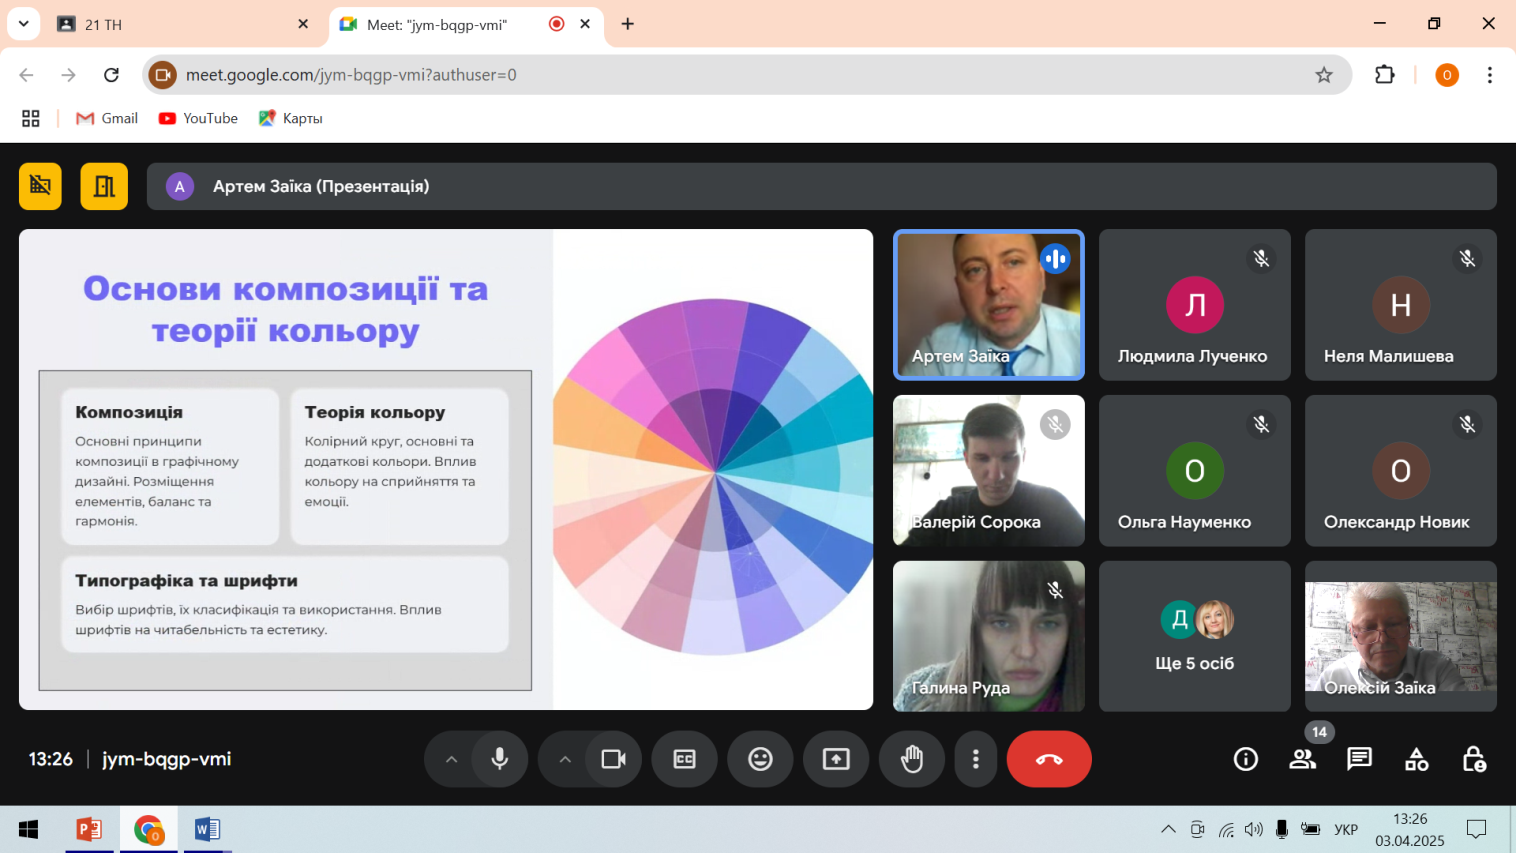Toggle closed captions button
Image resolution: width=1516 pixels, height=853 pixels.
click(x=684, y=759)
